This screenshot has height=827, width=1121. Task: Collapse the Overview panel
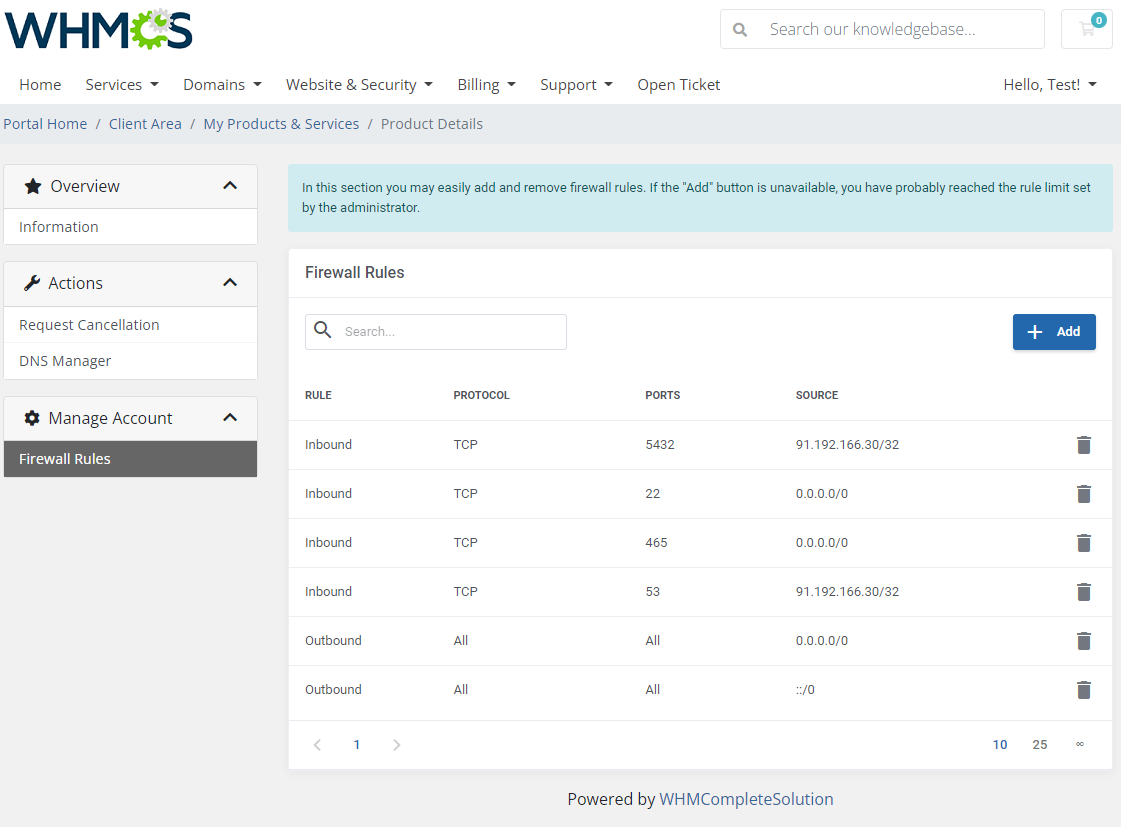[229, 186]
